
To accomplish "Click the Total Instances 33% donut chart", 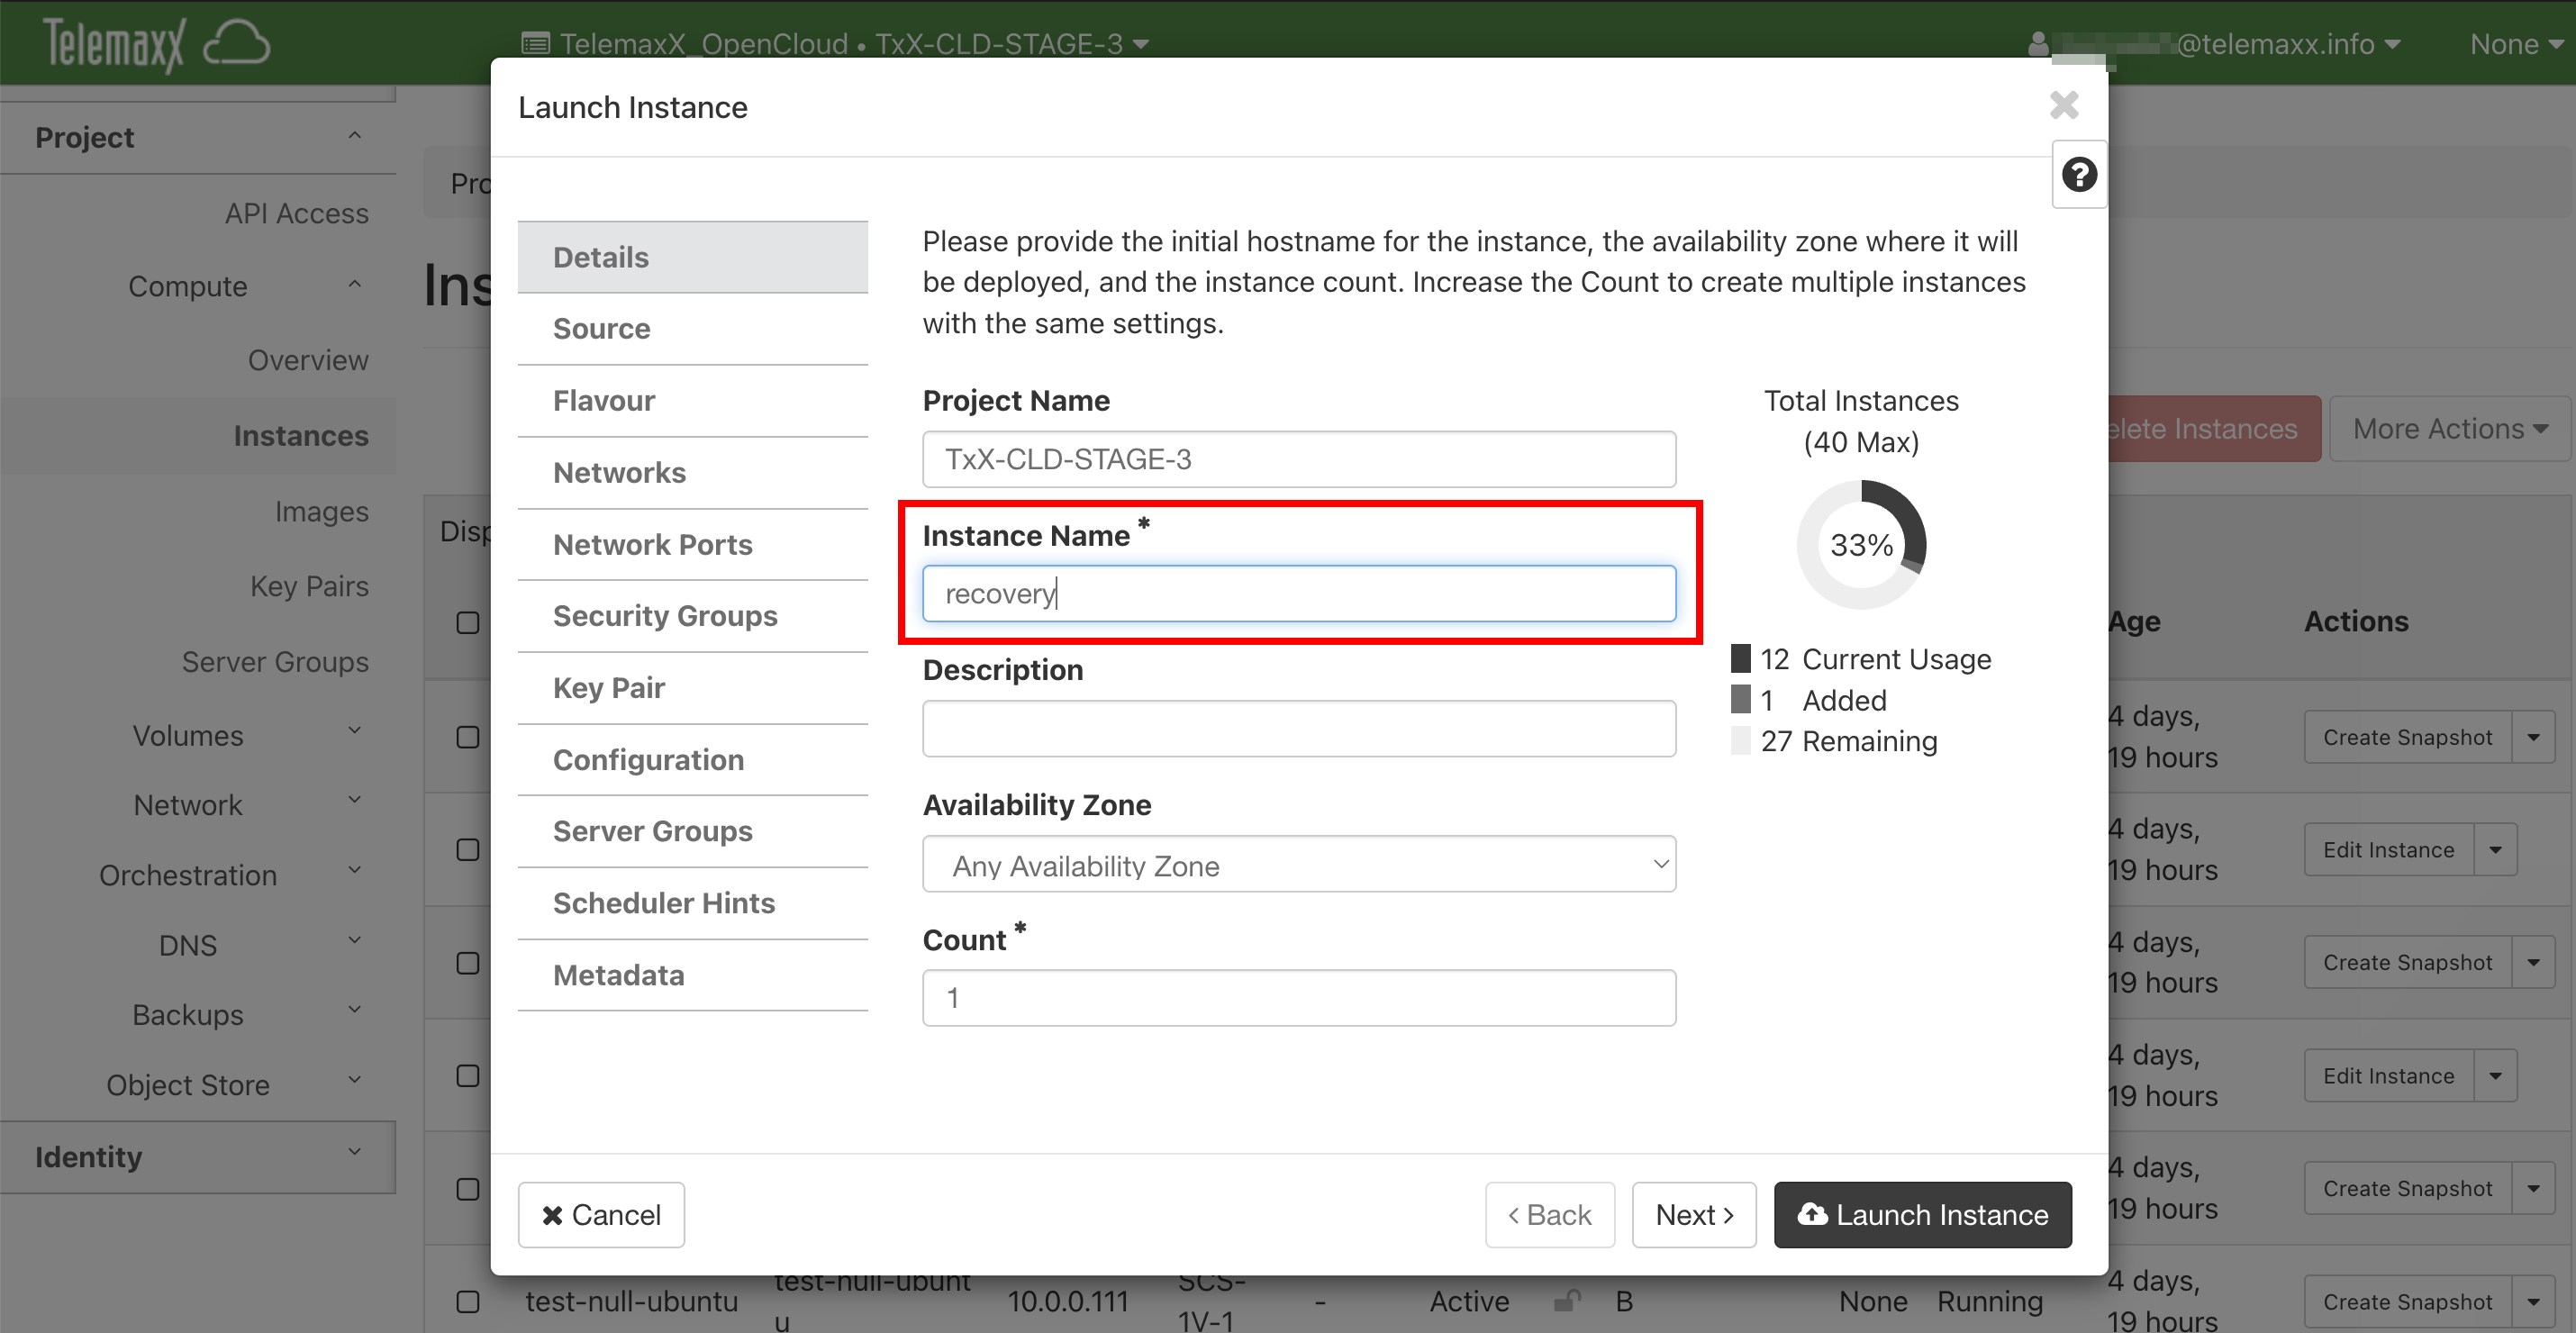I will click(x=1860, y=545).
